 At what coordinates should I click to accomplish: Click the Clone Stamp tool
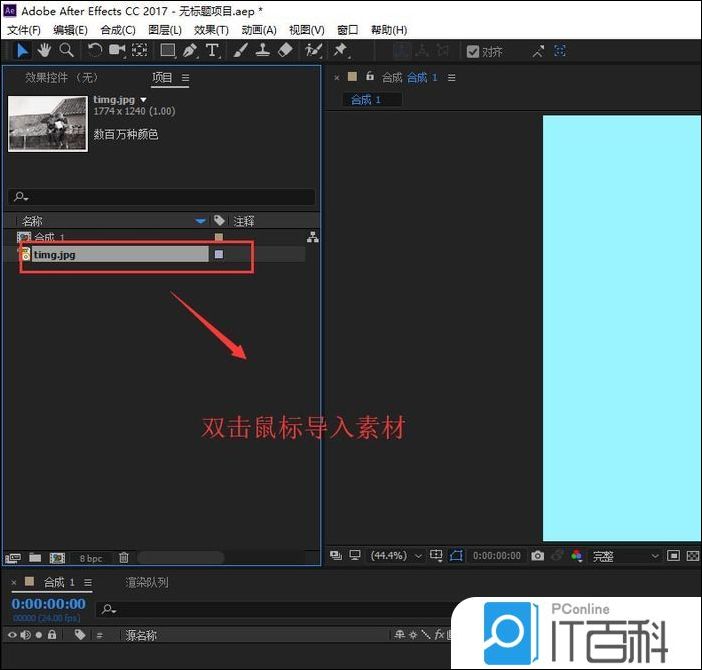tap(262, 50)
